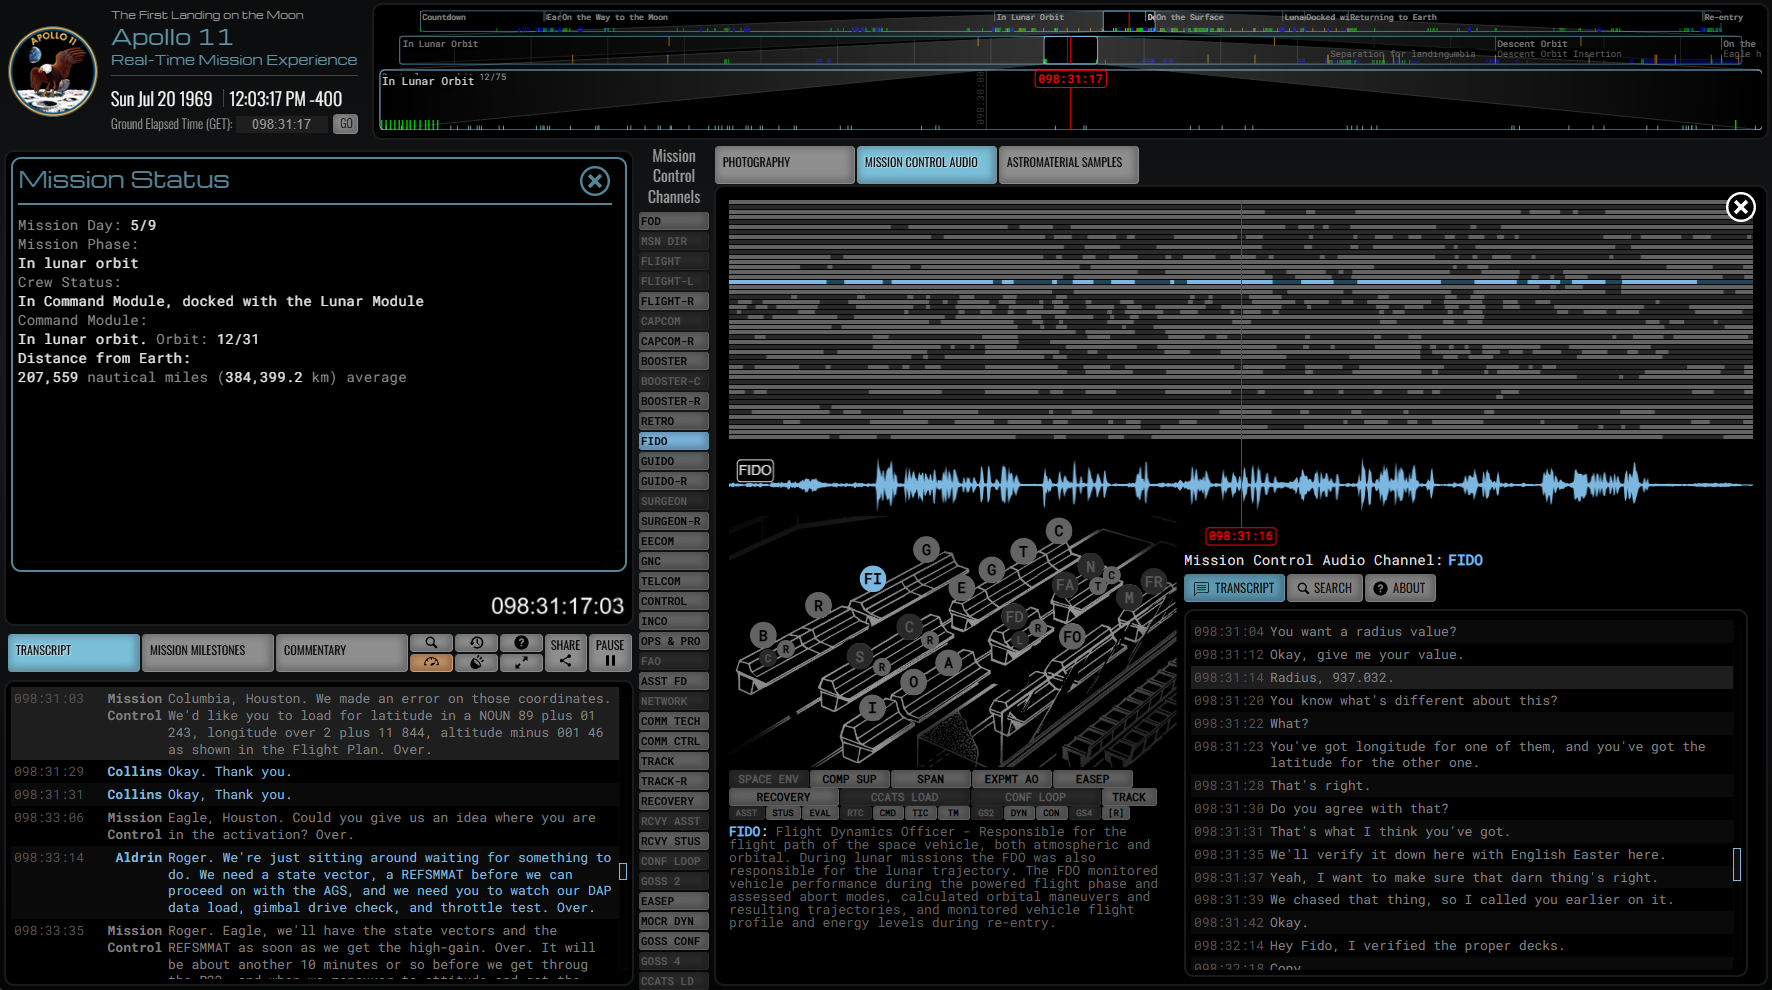Click the EXPMT AO room button
1772x990 pixels.
pos(1011,779)
